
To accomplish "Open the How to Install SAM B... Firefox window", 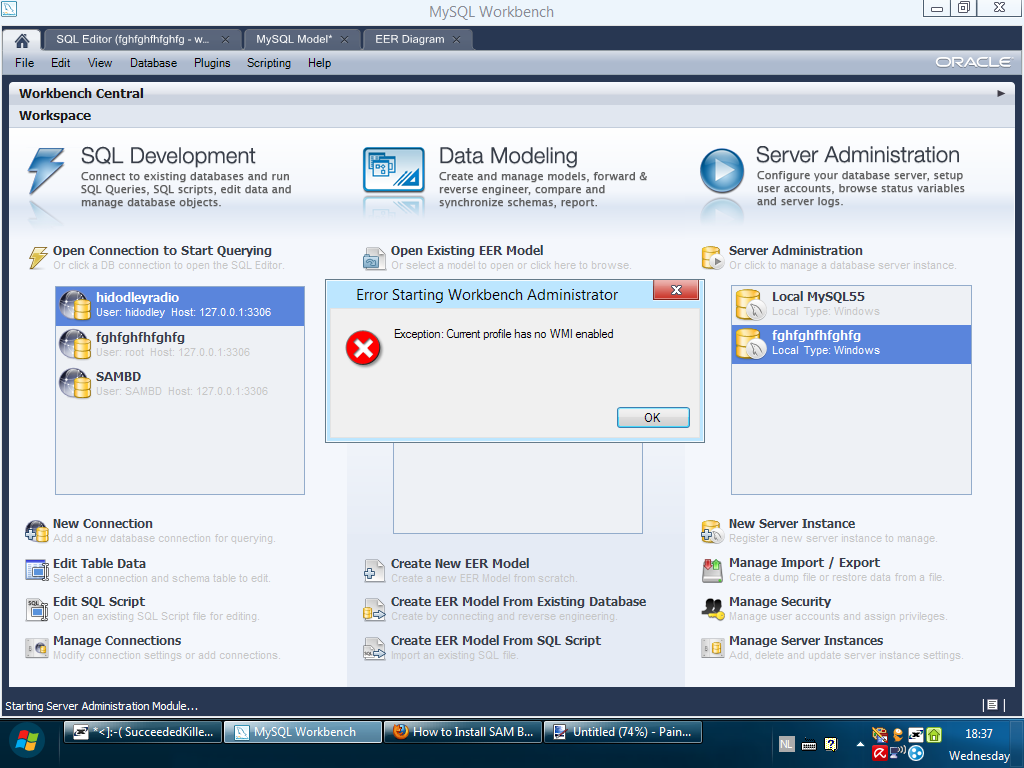I will [x=463, y=732].
